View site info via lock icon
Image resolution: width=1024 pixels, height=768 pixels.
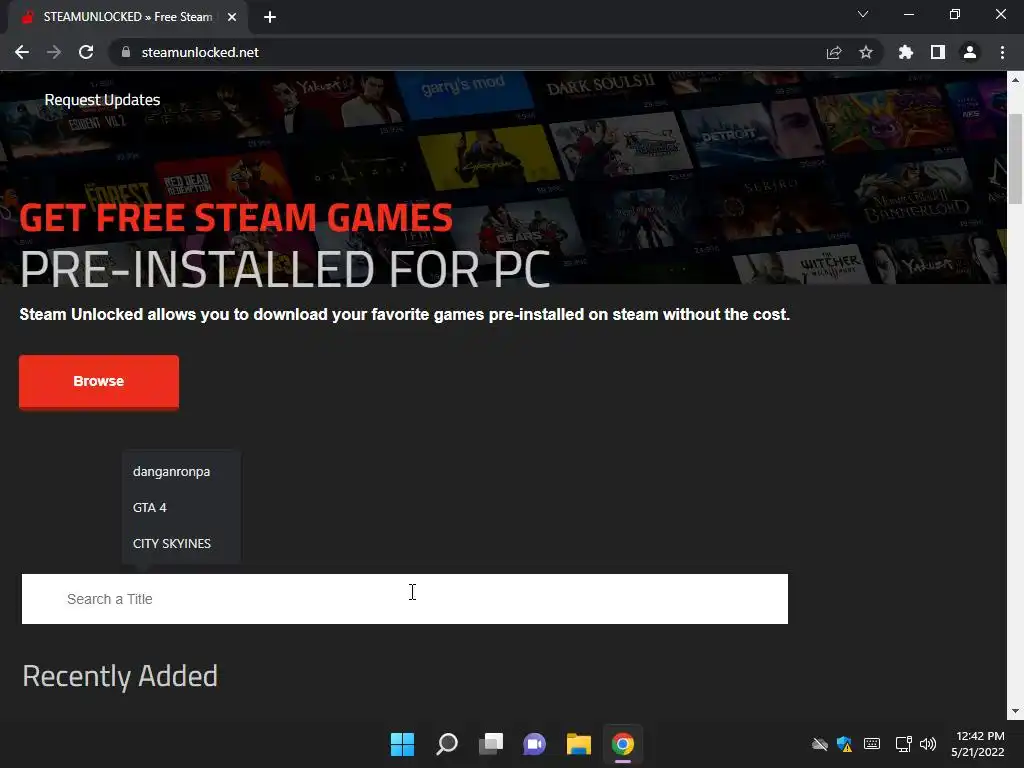coord(125,52)
